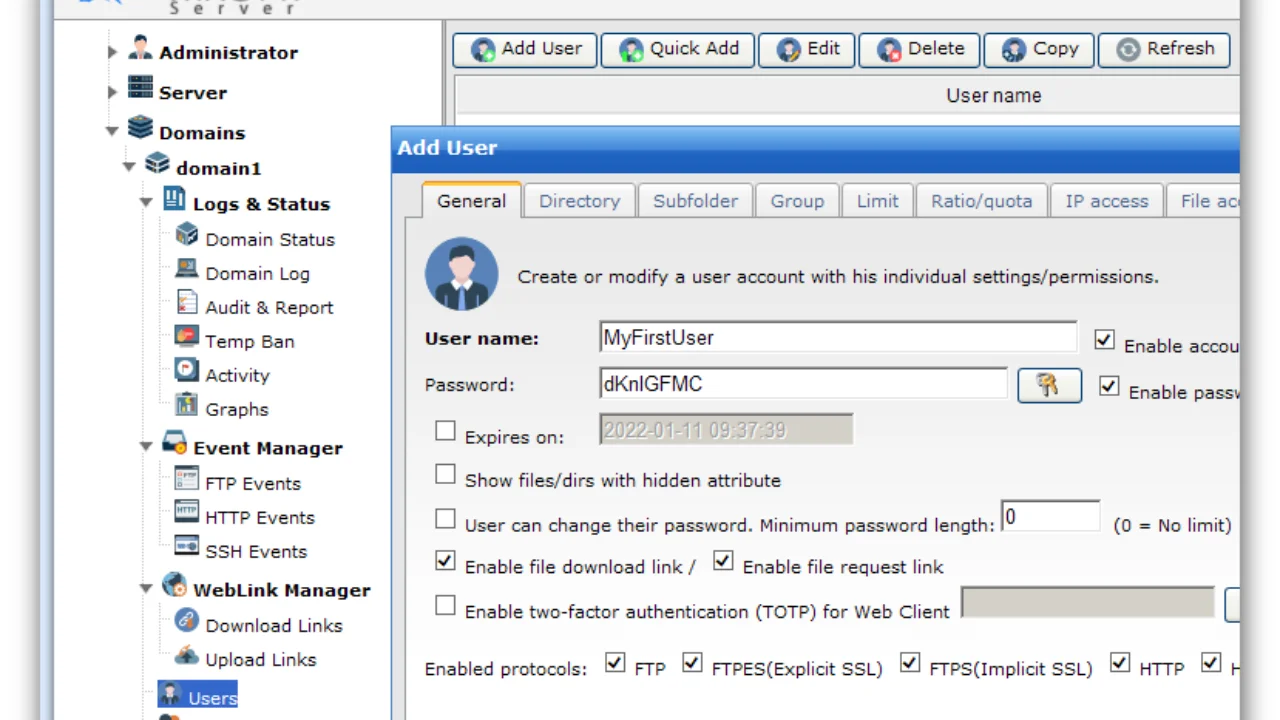Open the Limit tab
Viewport: 1280px width, 720px height.
[x=877, y=200]
